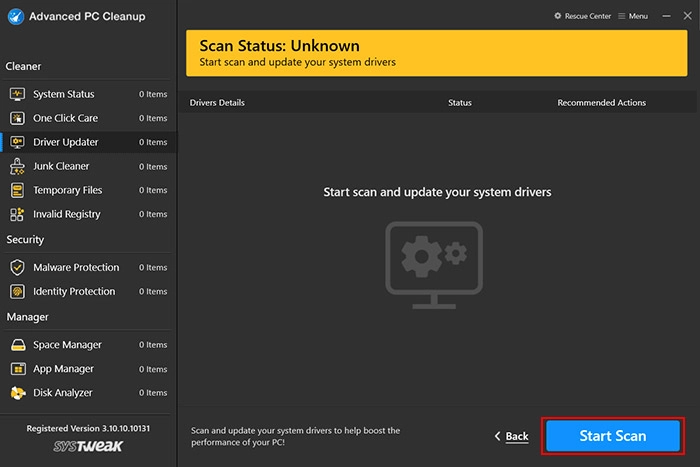Screen dimensions: 700x467
Task: Click the Security section heading
Action: coord(25,240)
